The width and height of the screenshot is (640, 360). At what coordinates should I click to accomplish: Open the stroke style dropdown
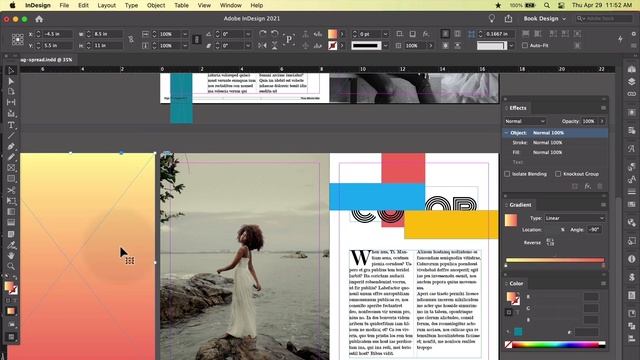[x=385, y=45]
